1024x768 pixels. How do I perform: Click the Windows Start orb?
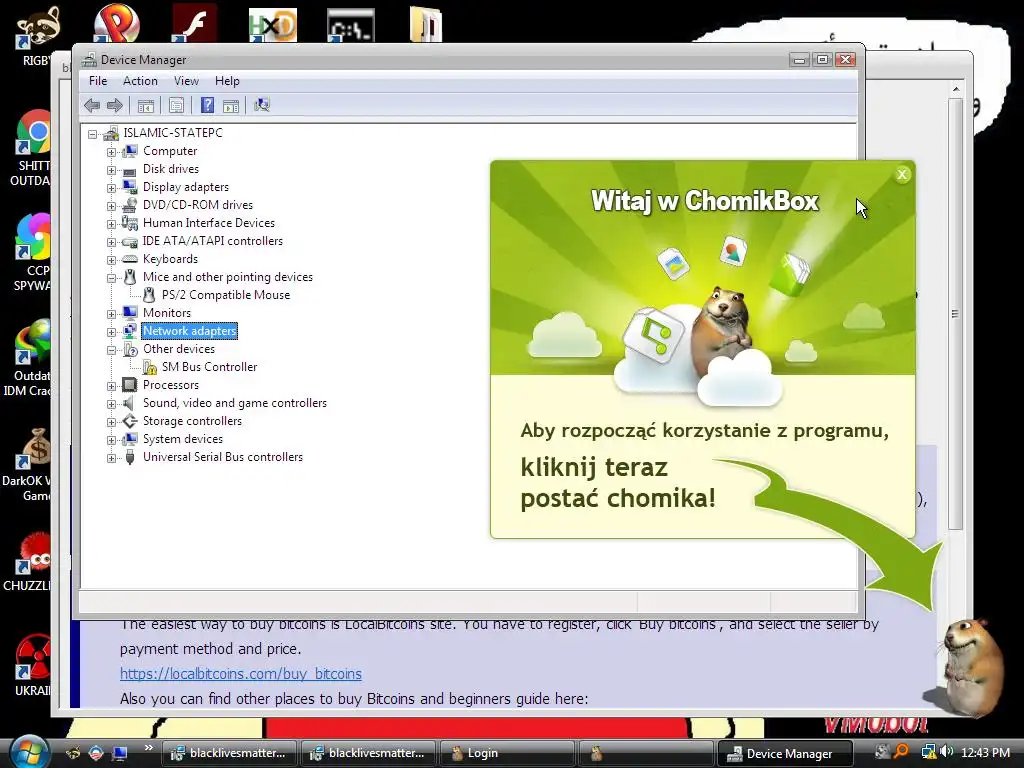[28, 752]
